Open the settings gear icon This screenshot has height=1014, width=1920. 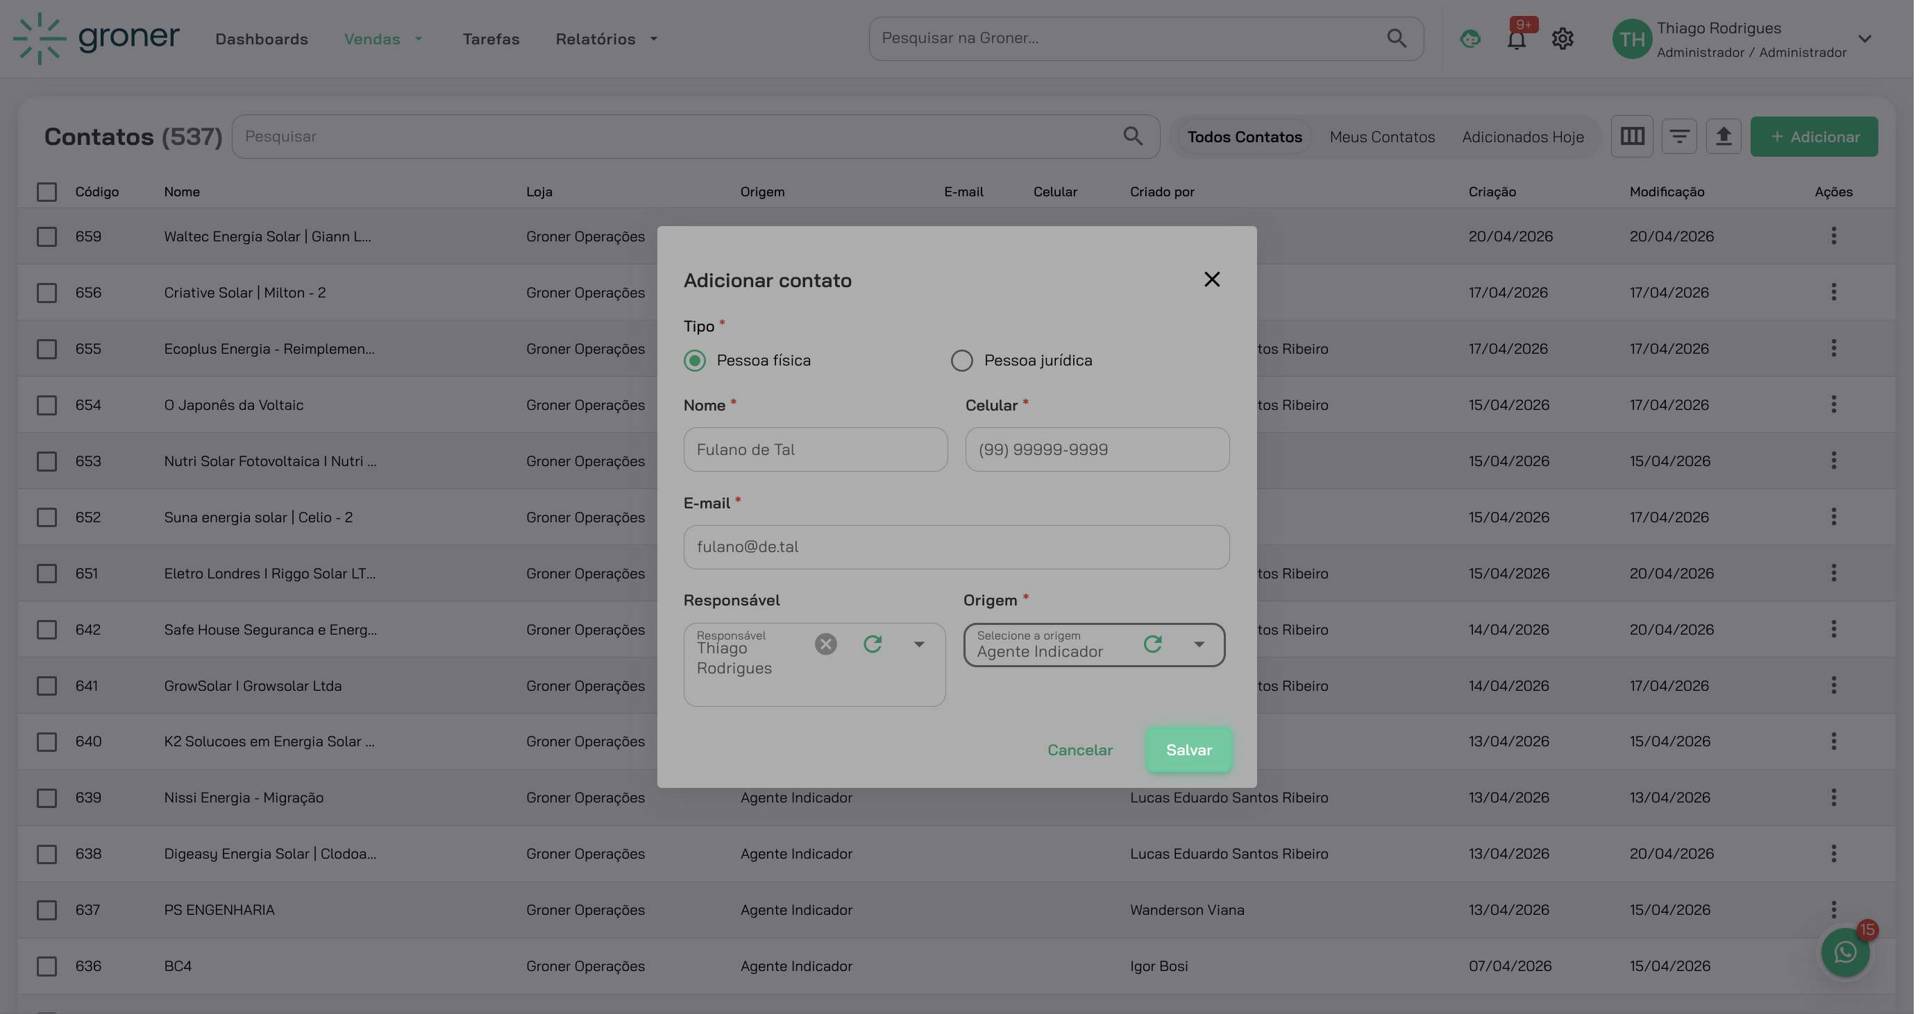1562,39
